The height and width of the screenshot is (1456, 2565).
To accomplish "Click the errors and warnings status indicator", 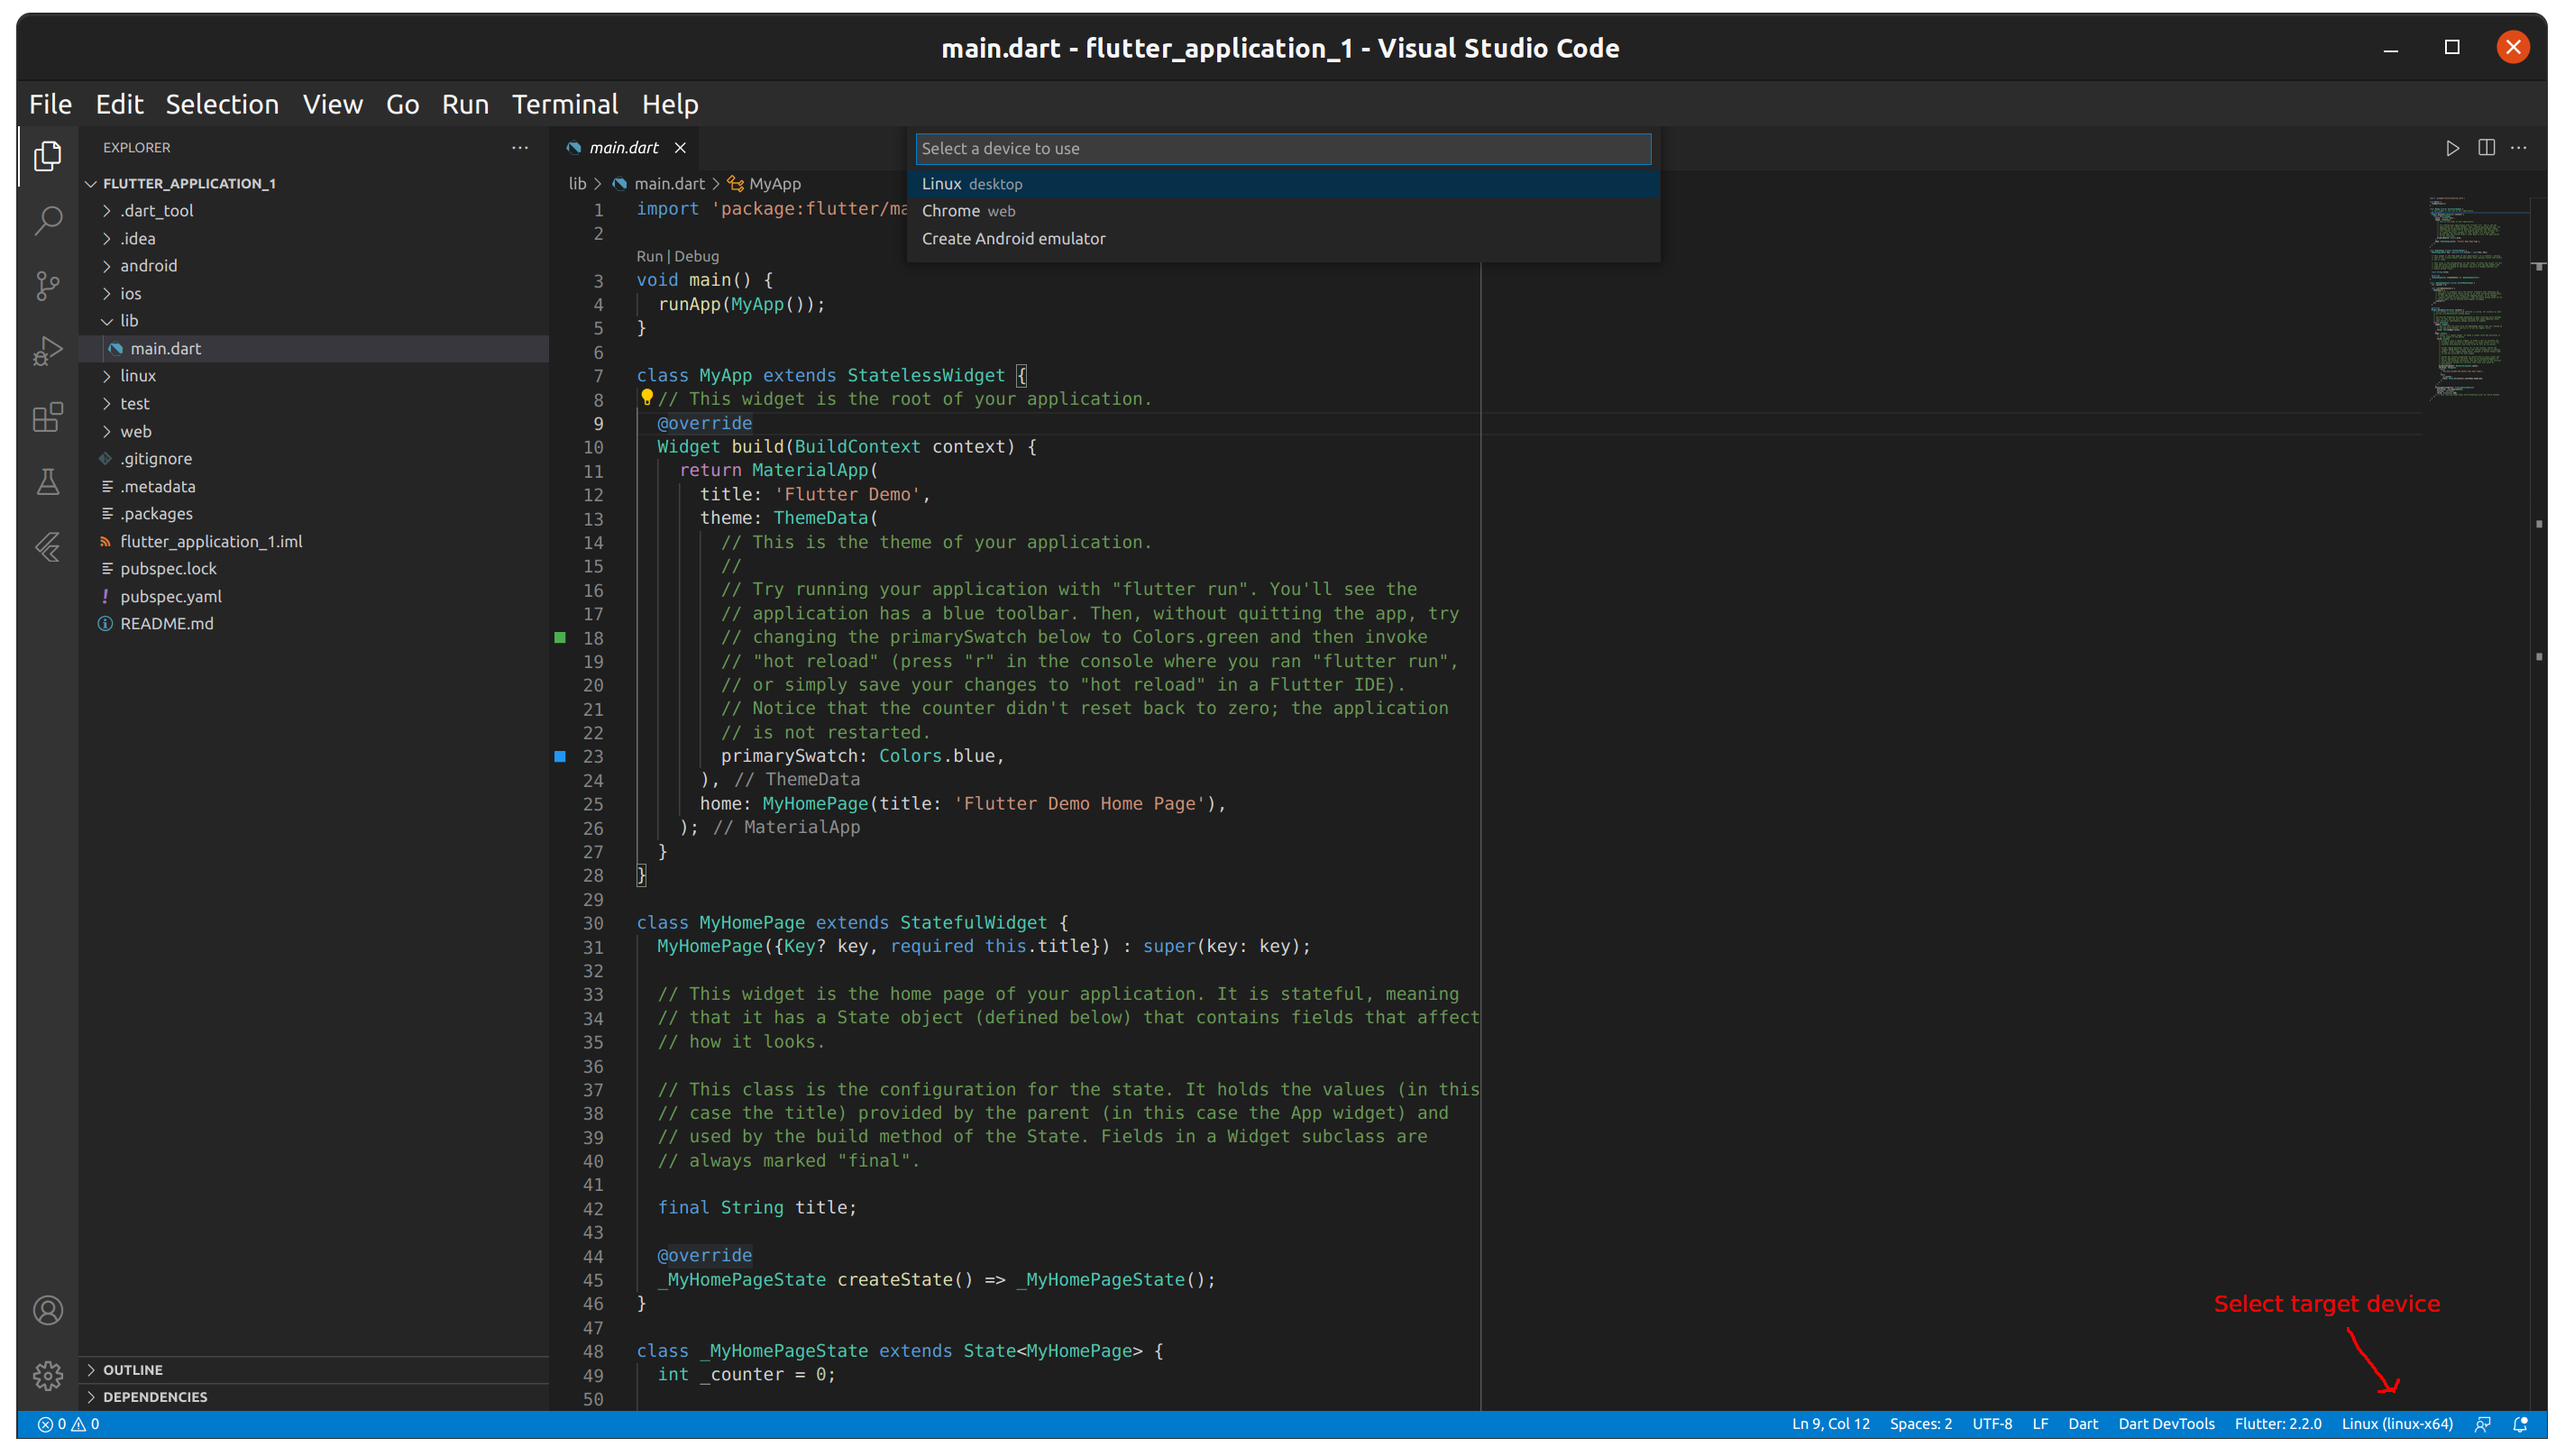I will pyautogui.click(x=68, y=1424).
